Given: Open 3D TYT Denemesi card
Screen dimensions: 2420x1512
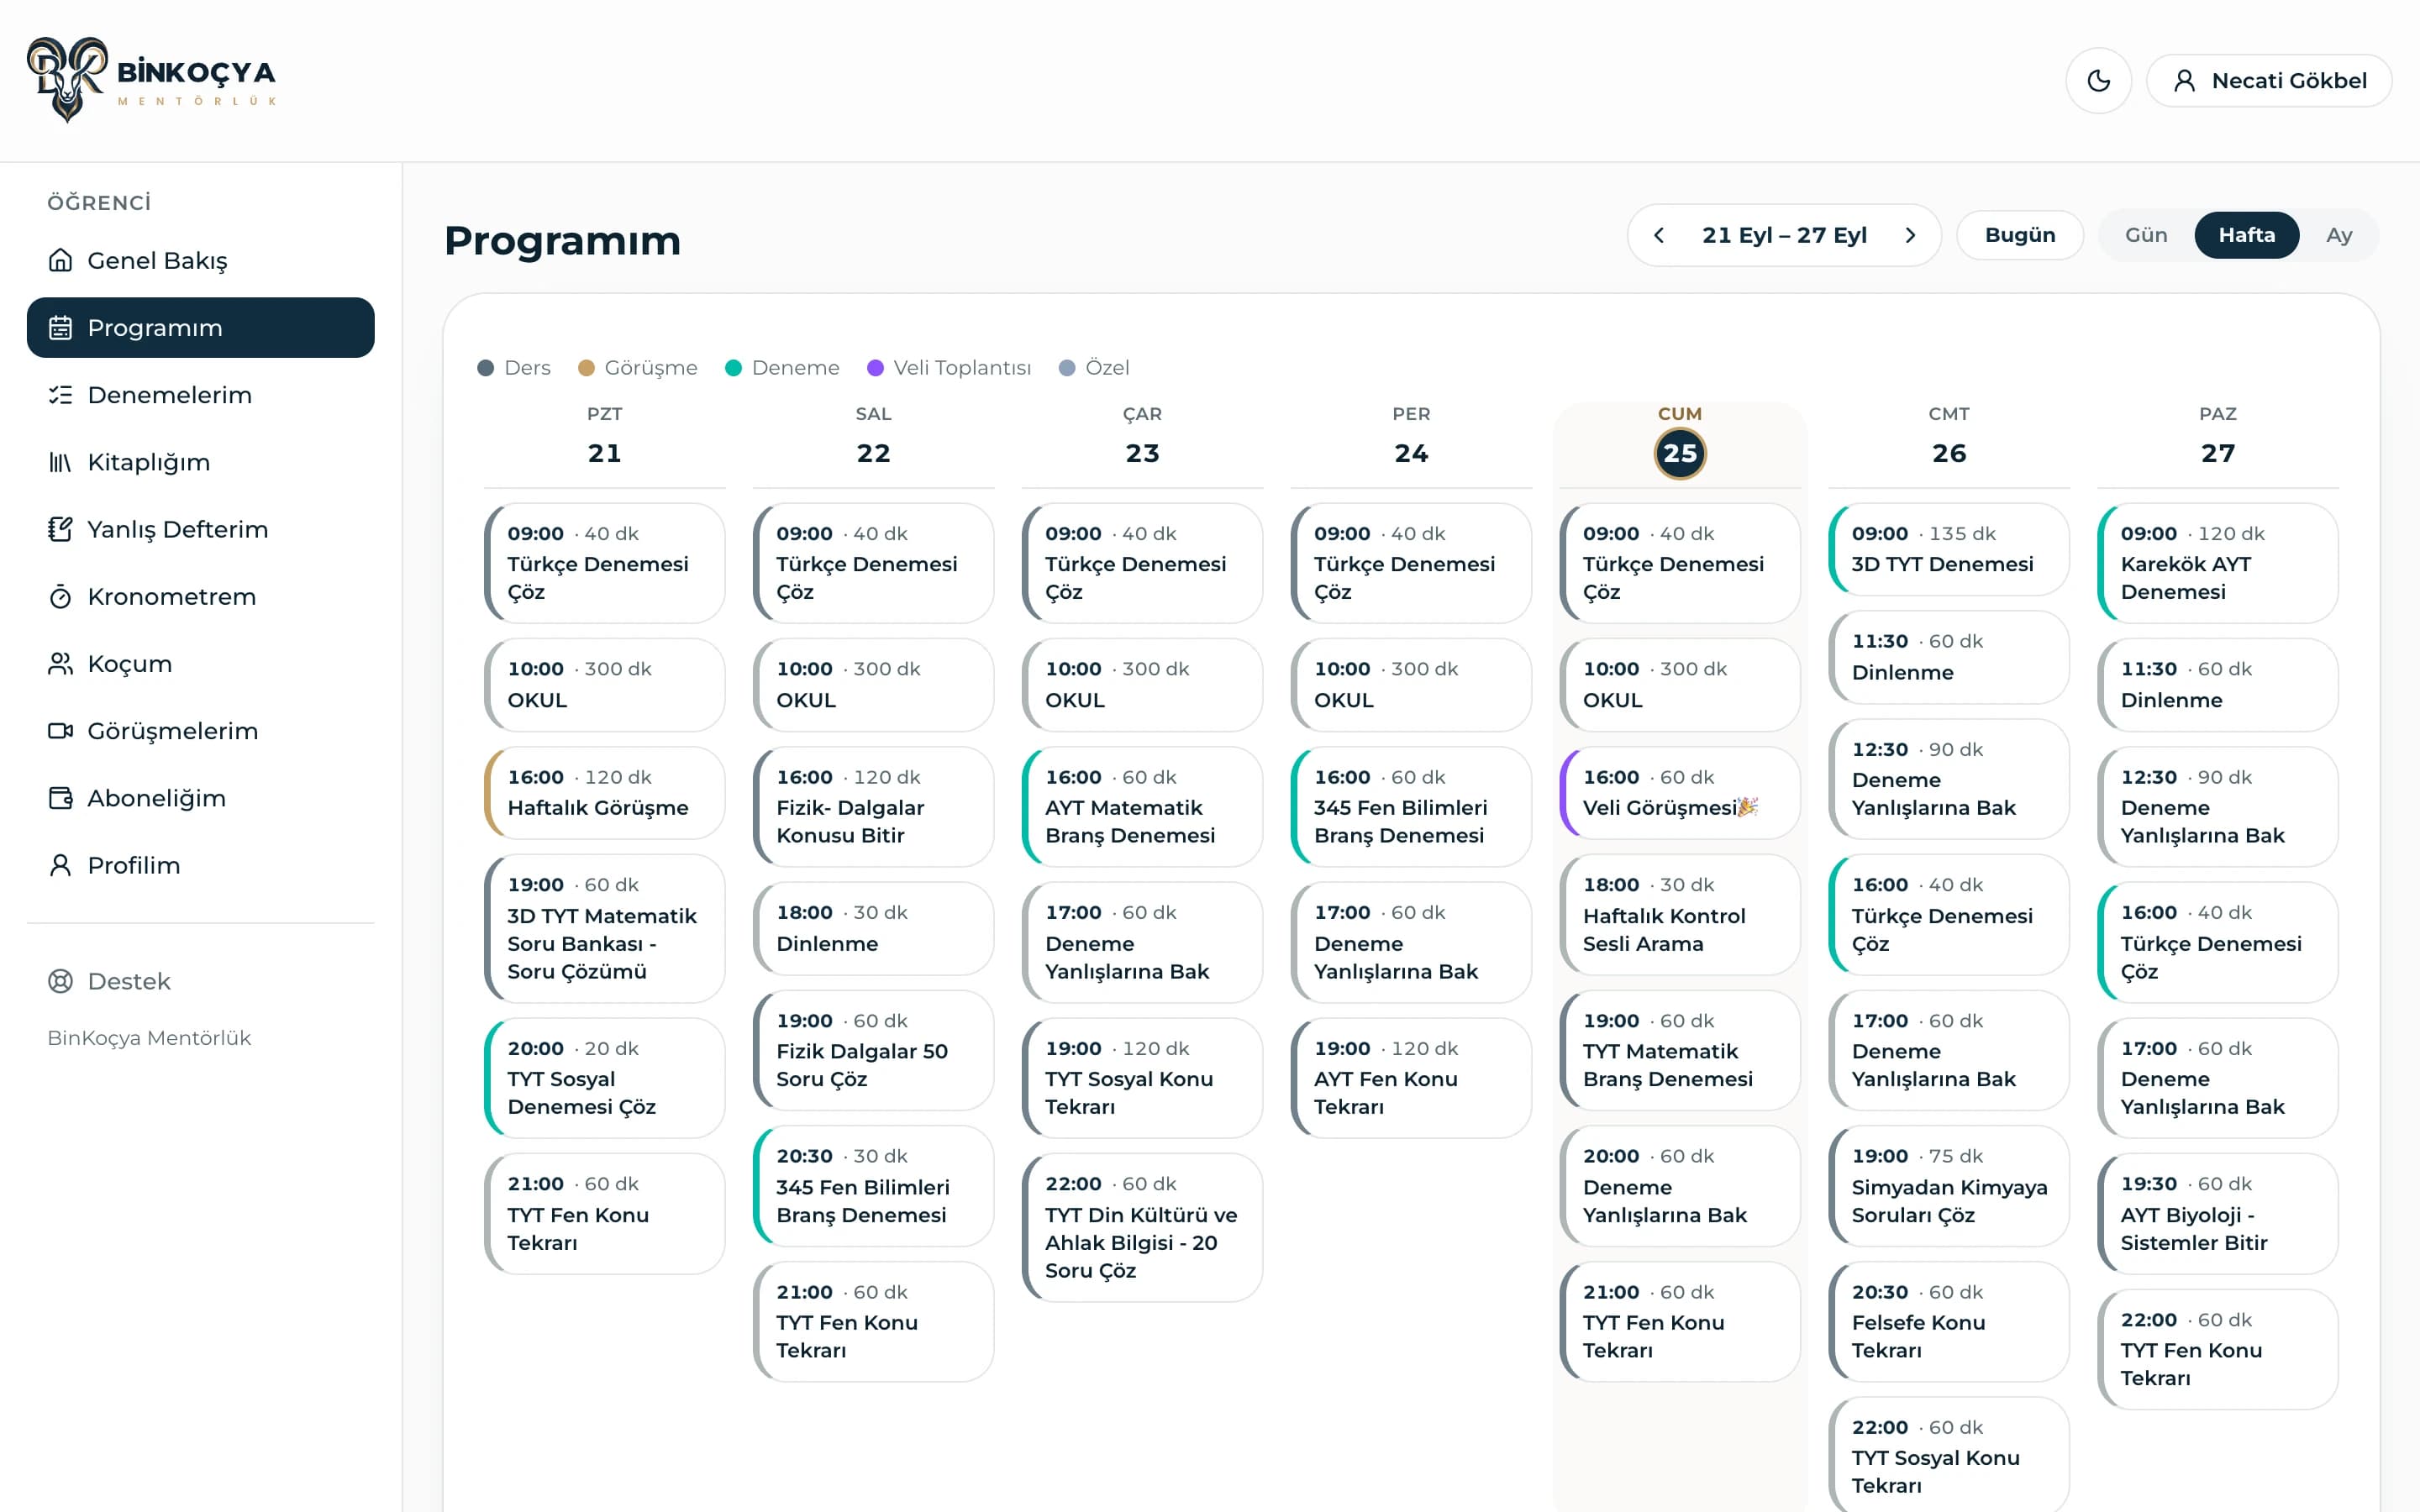Looking at the screenshot, I should [1948, 549].
